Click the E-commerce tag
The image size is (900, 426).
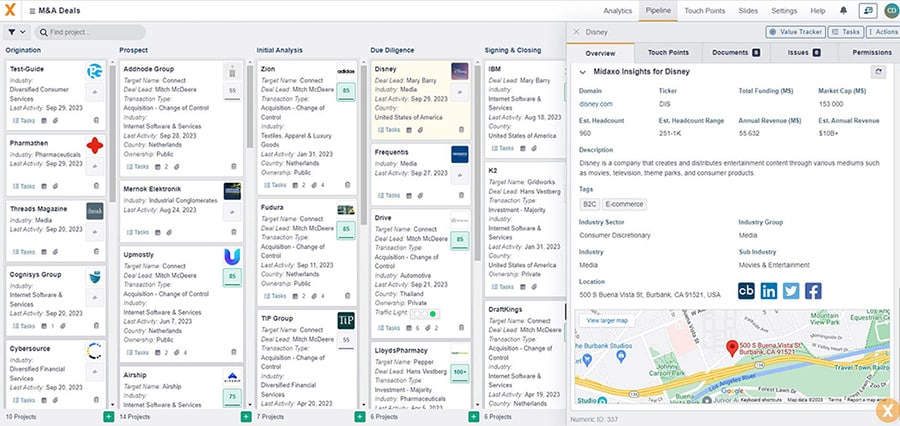(624, 204)
